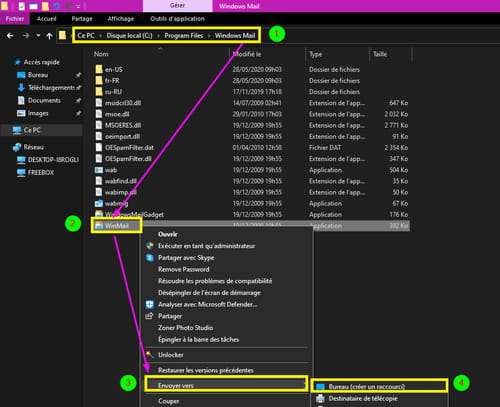The width and height of the screenshot is (500, 407).
Task: Click the Téléchargements download arrow icon
Action: tap(21, 88)
